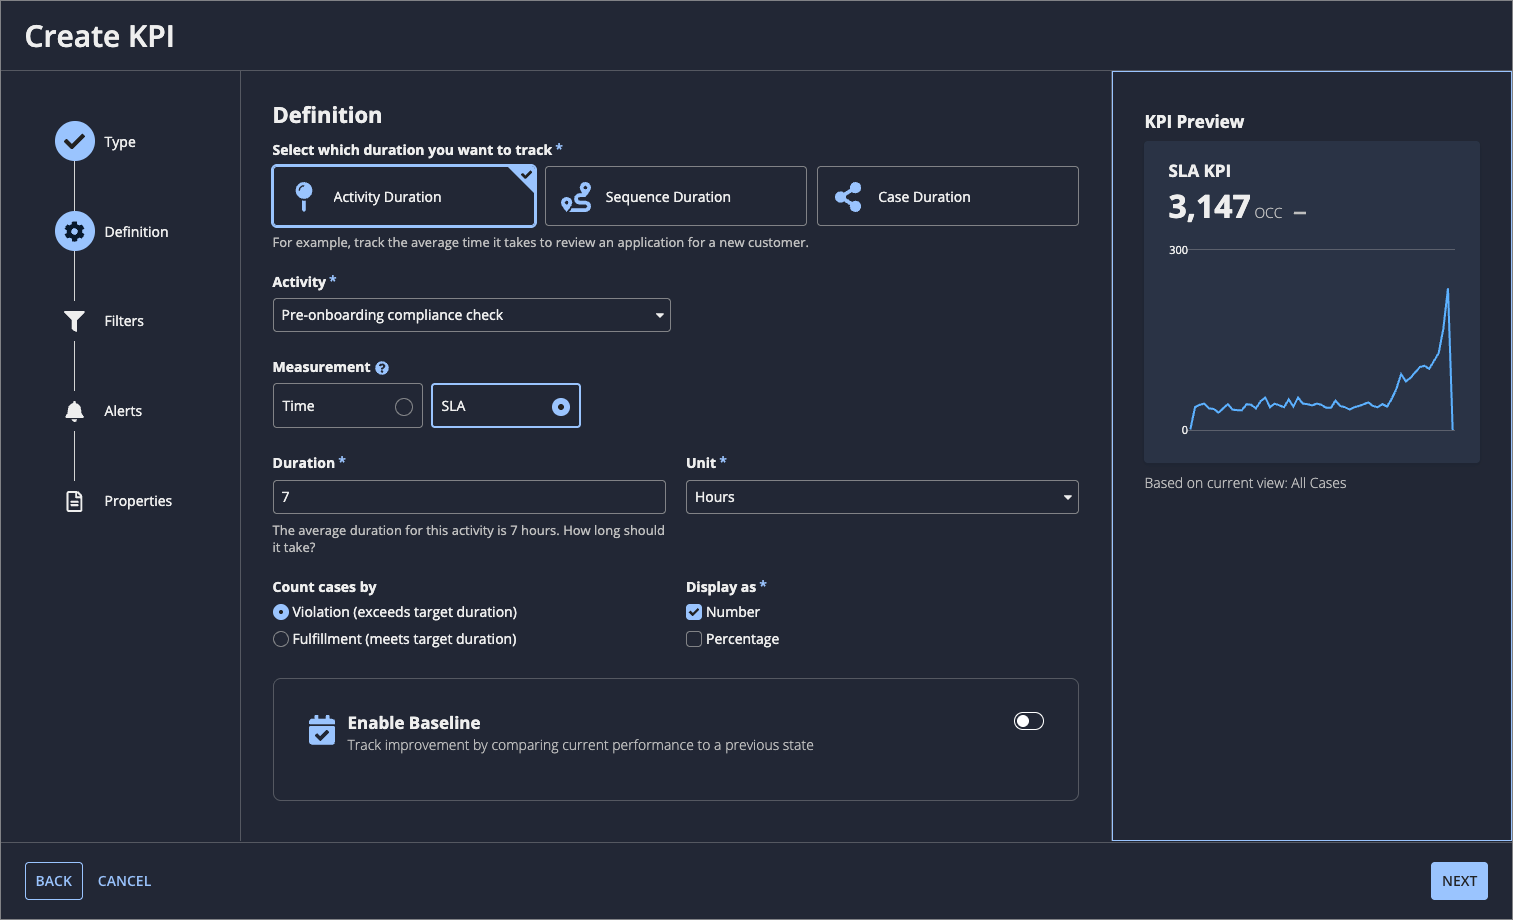Image resolution: width=1513 pixels, height=920 pixels.
Task: Select the Activity Duration card
Action: point(404,196)
